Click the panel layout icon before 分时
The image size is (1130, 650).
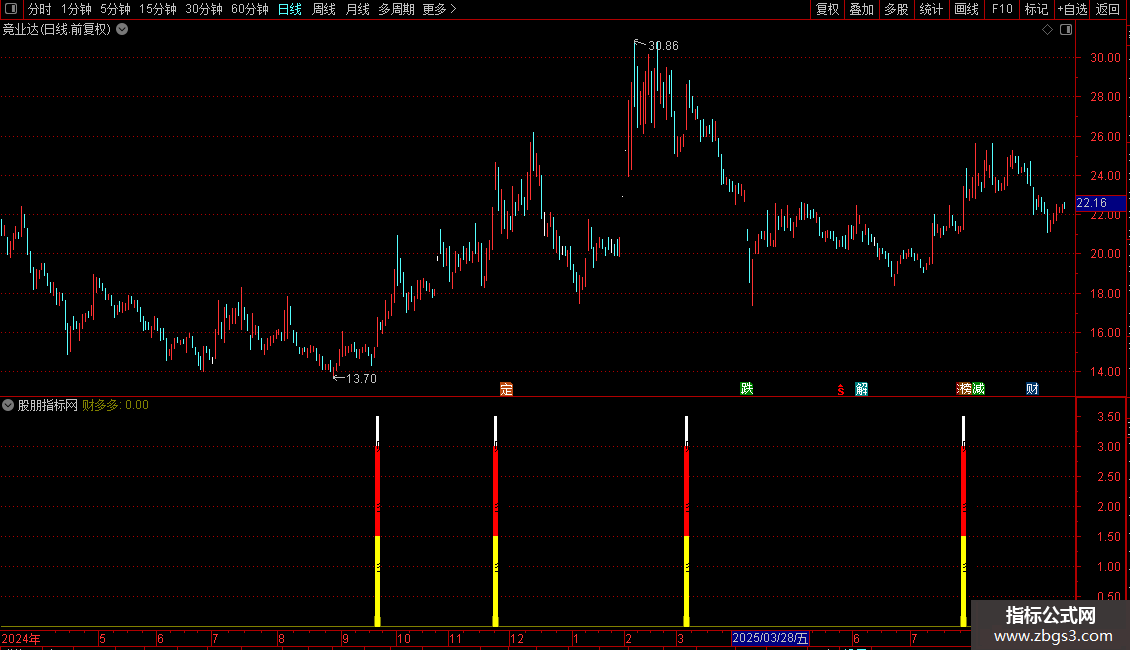click(11, 9)
